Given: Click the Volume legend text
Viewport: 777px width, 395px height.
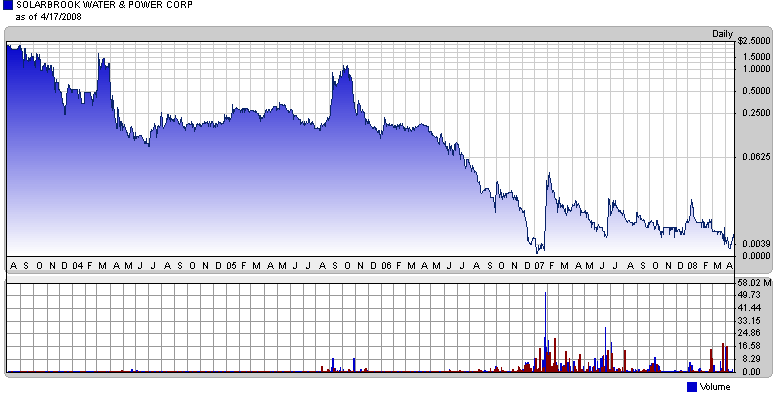Looking at the screenshot, I should click(715, 387).
